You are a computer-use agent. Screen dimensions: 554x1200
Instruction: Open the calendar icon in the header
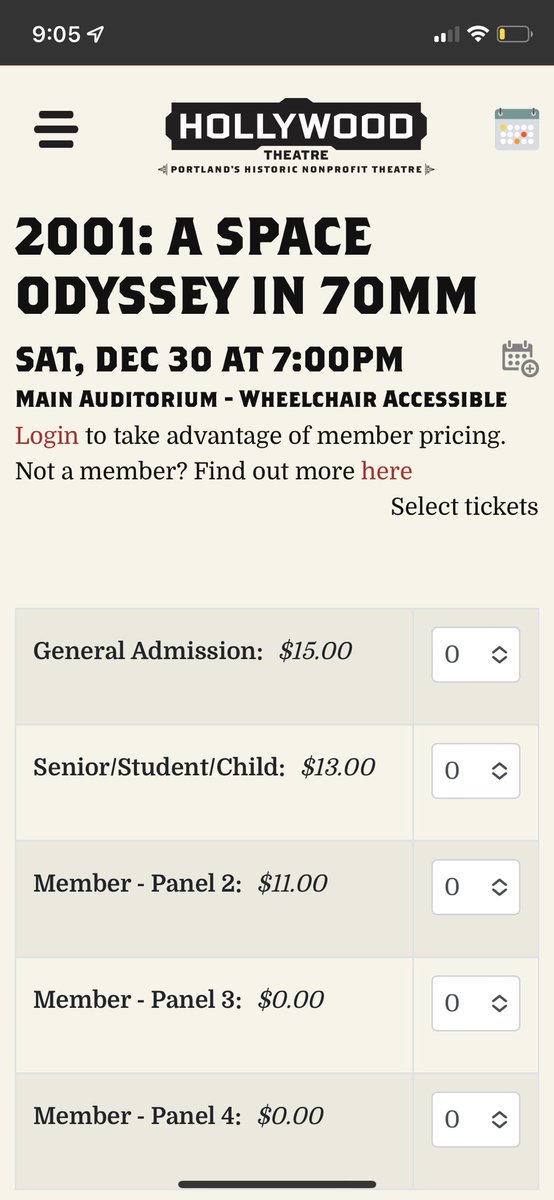(517, 129)
